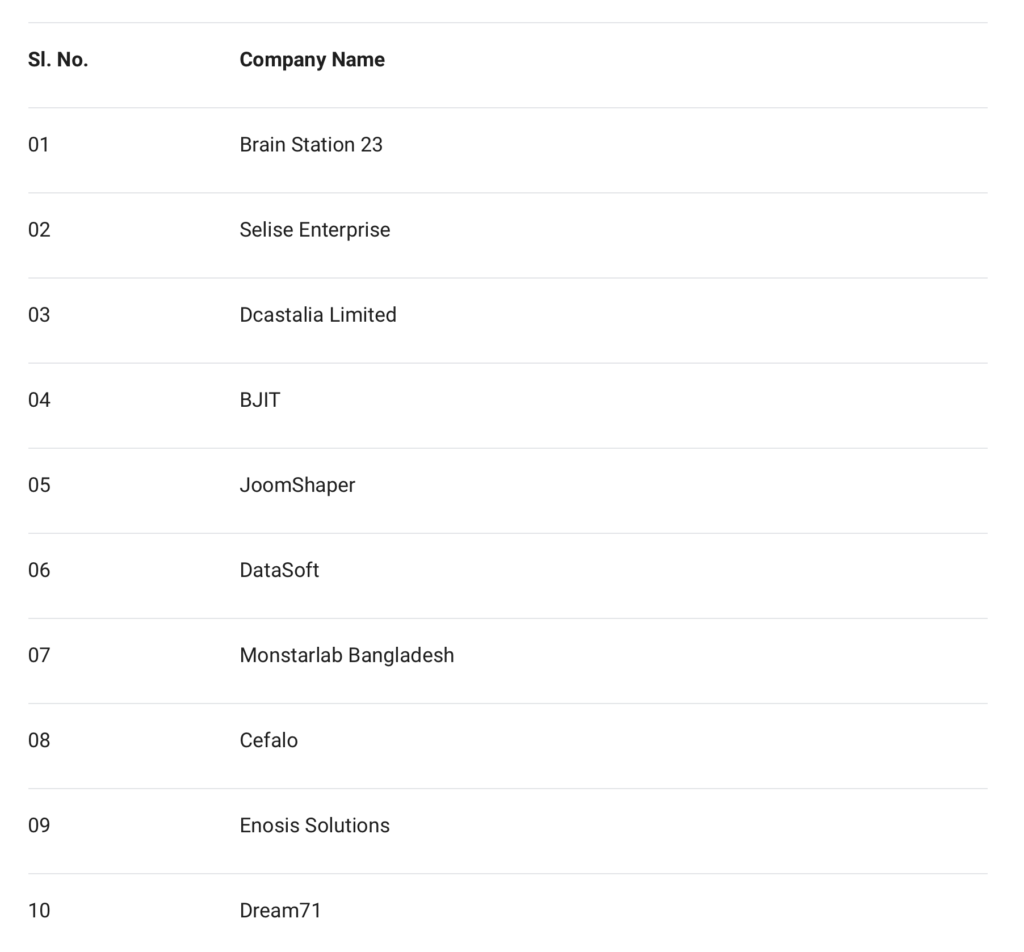1024x952 pixels.
Task: Select the JoomShaper row entry
Action: coord(297,485)
